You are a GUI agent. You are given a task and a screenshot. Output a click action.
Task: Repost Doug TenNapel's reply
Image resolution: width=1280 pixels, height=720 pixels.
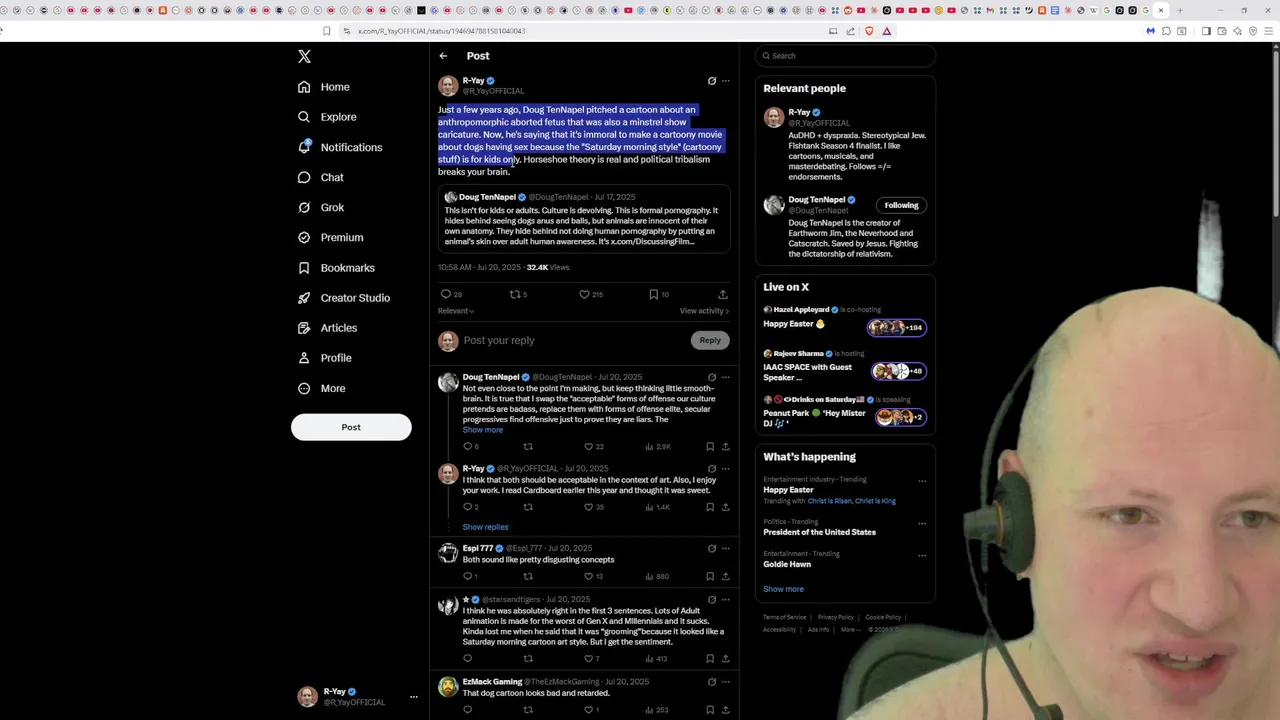click(x=528, y=447)
